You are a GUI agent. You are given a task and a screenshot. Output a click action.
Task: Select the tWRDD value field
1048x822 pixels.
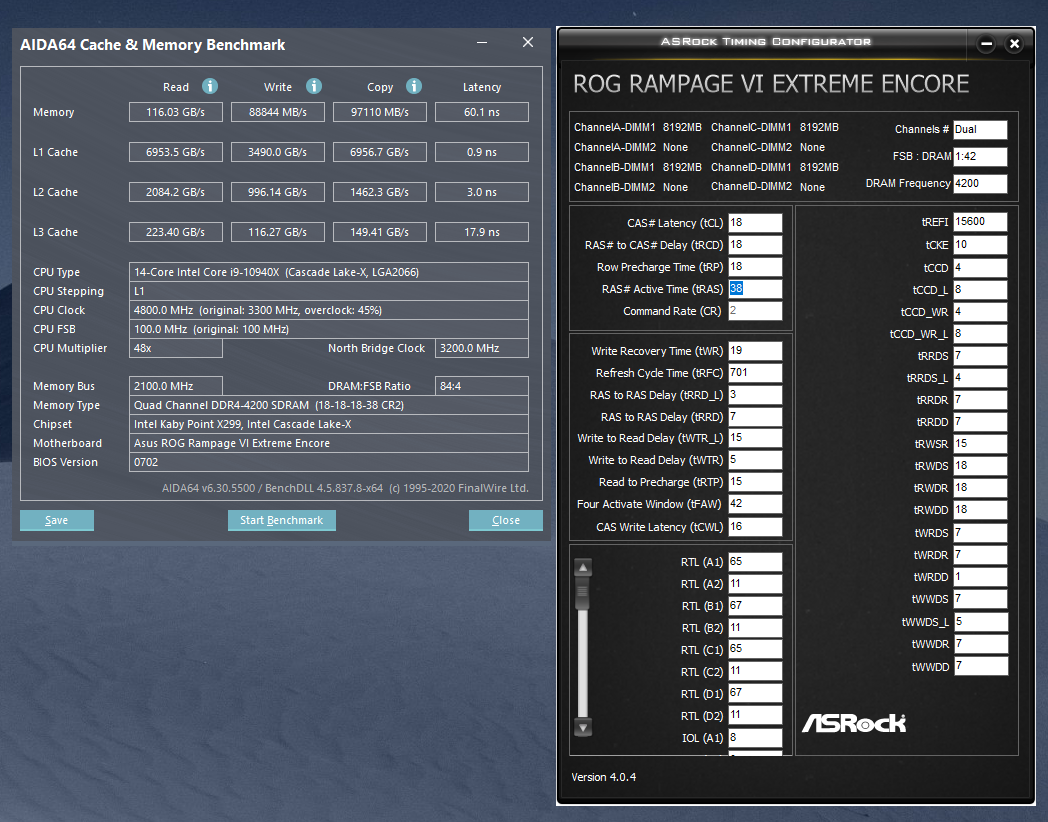980,577
